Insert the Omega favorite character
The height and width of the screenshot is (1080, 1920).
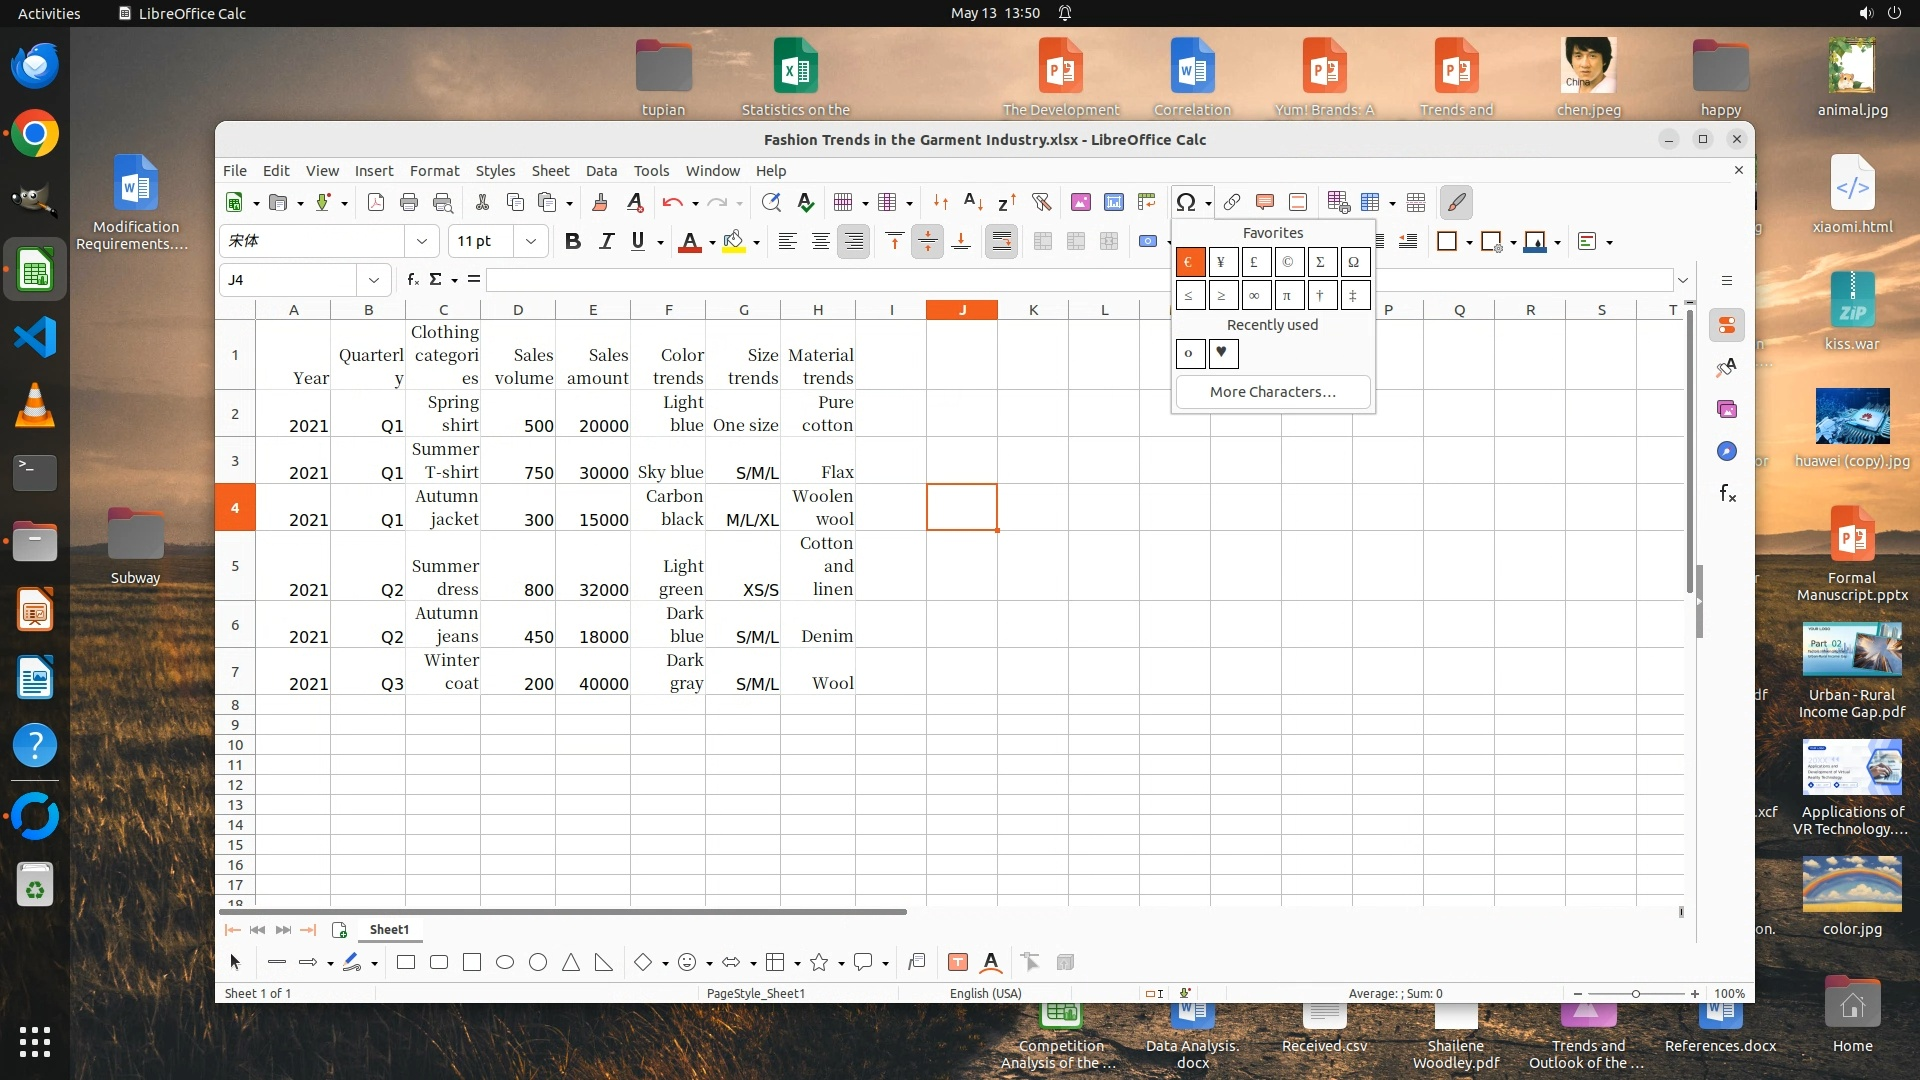coord(1354,262)
